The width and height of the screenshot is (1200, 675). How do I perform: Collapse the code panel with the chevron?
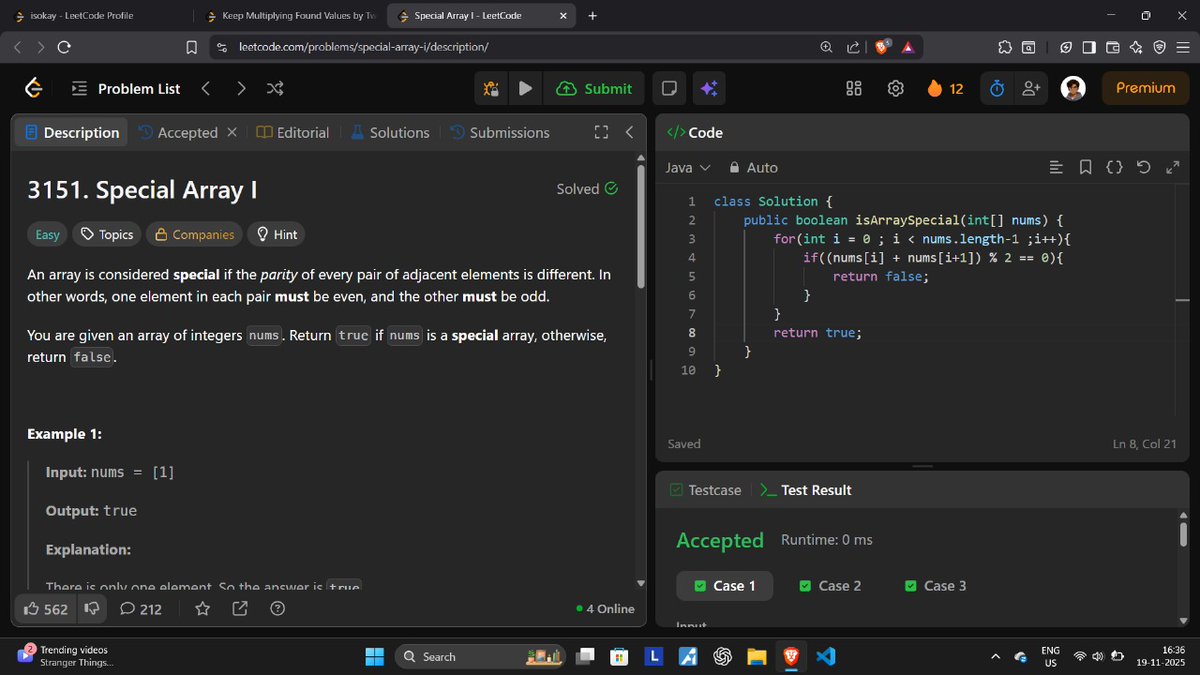point(628,131)
